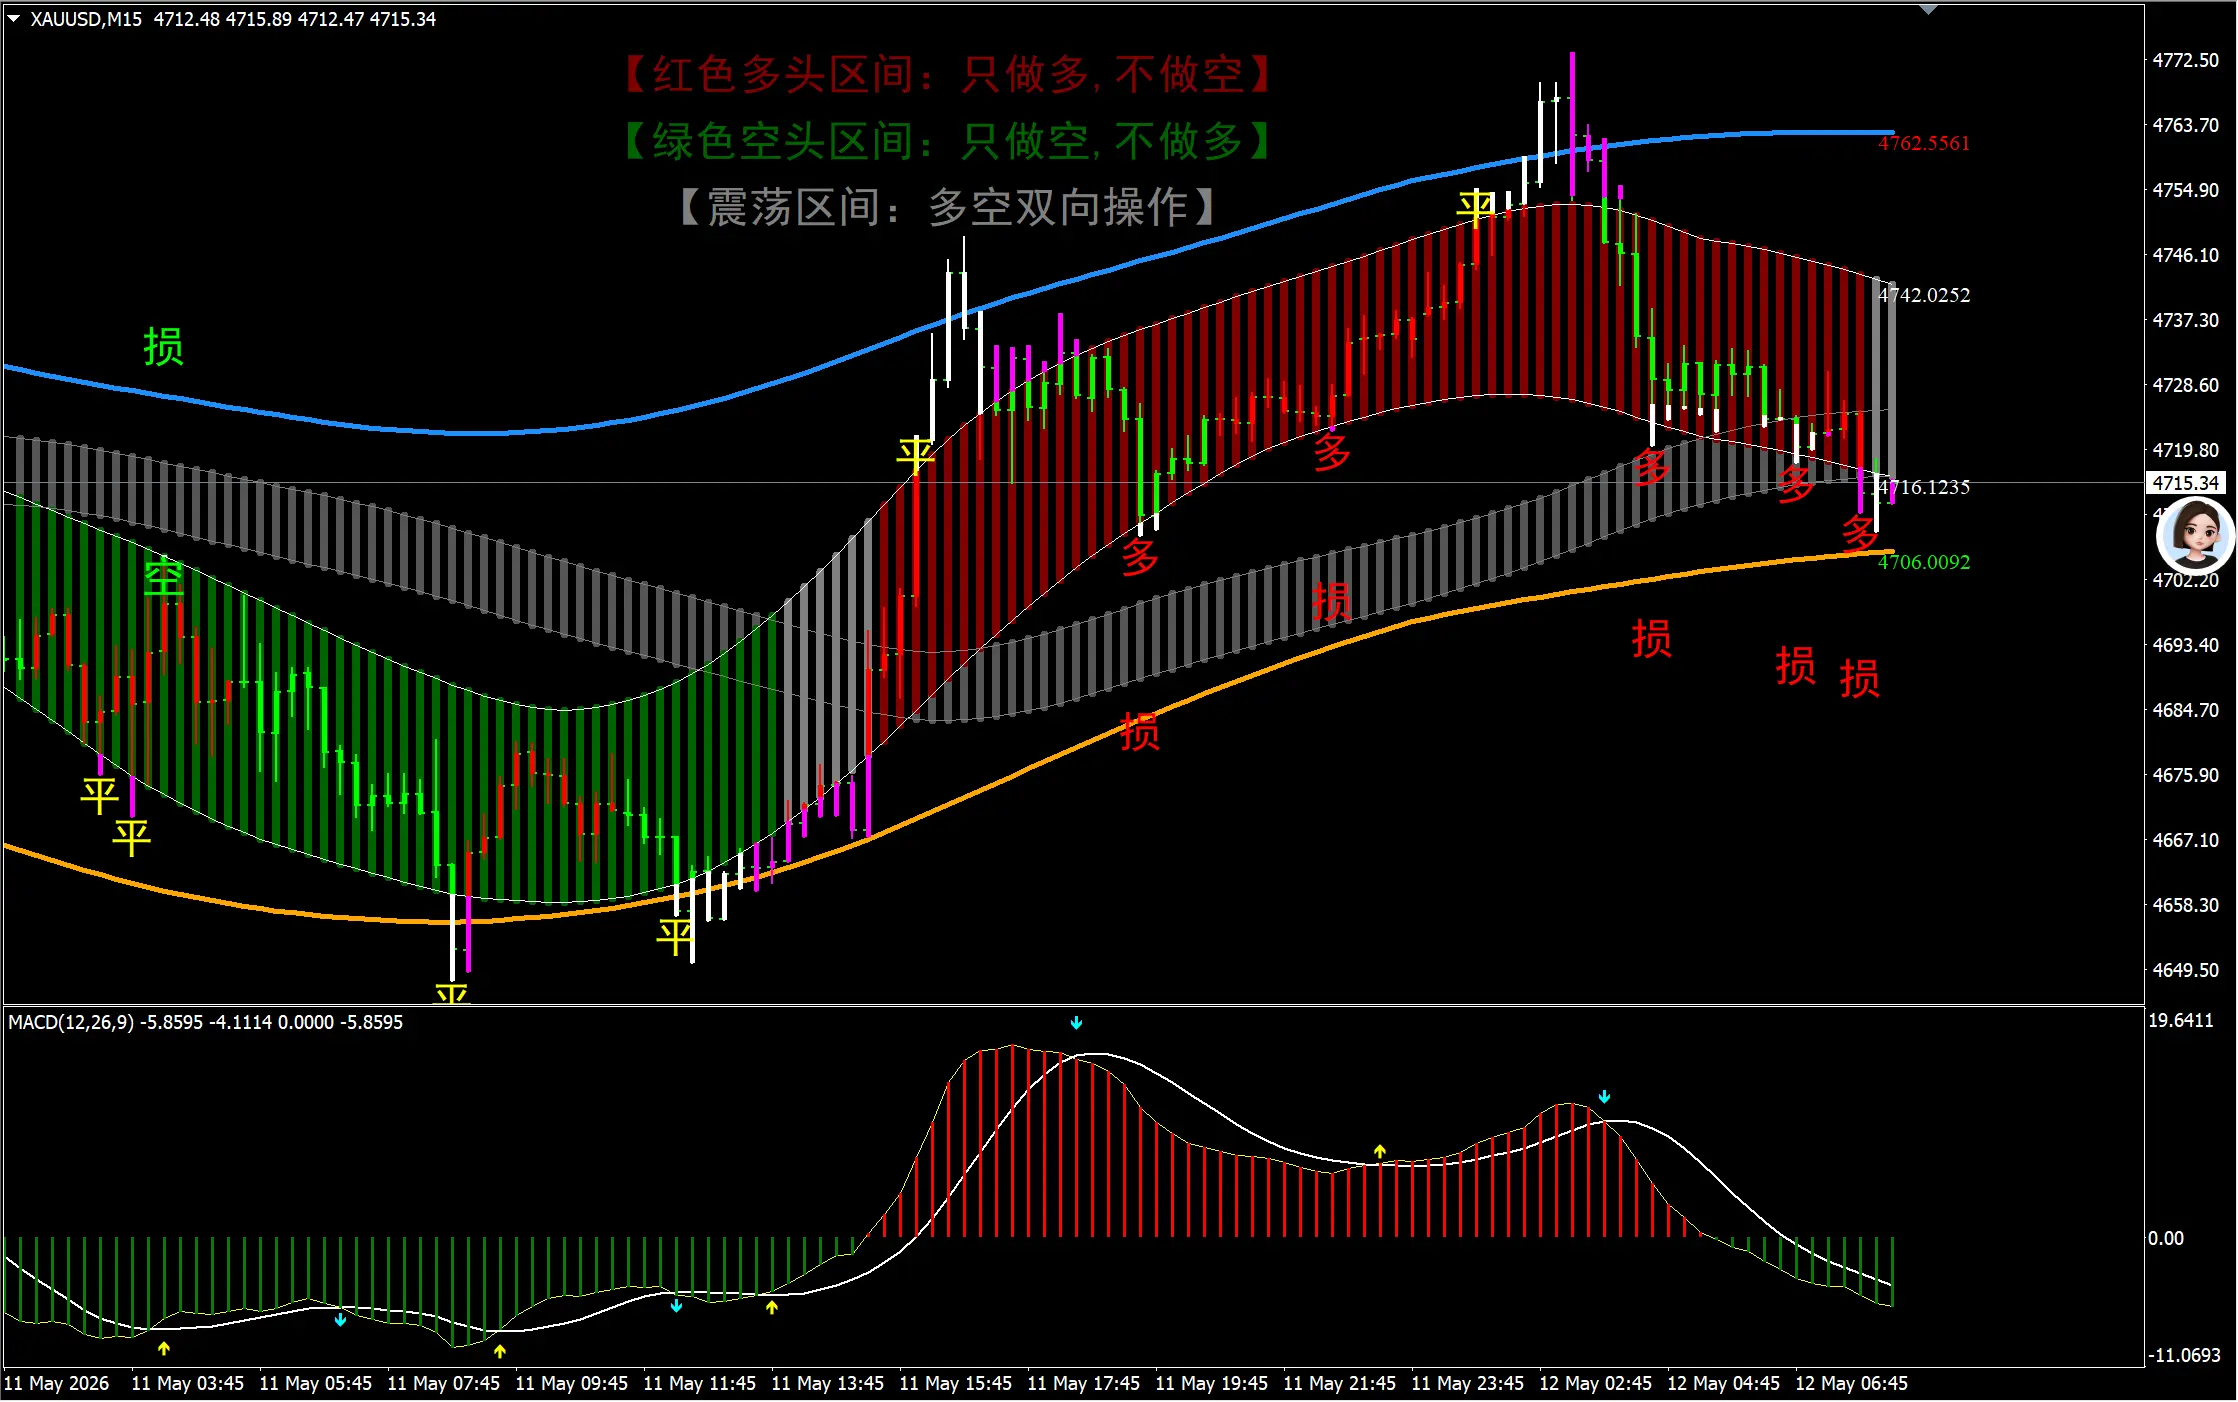Click the 11 May 09:45 time label
The width and height of the screenshot is (2238, 1402).
(x=572, y=1383)
